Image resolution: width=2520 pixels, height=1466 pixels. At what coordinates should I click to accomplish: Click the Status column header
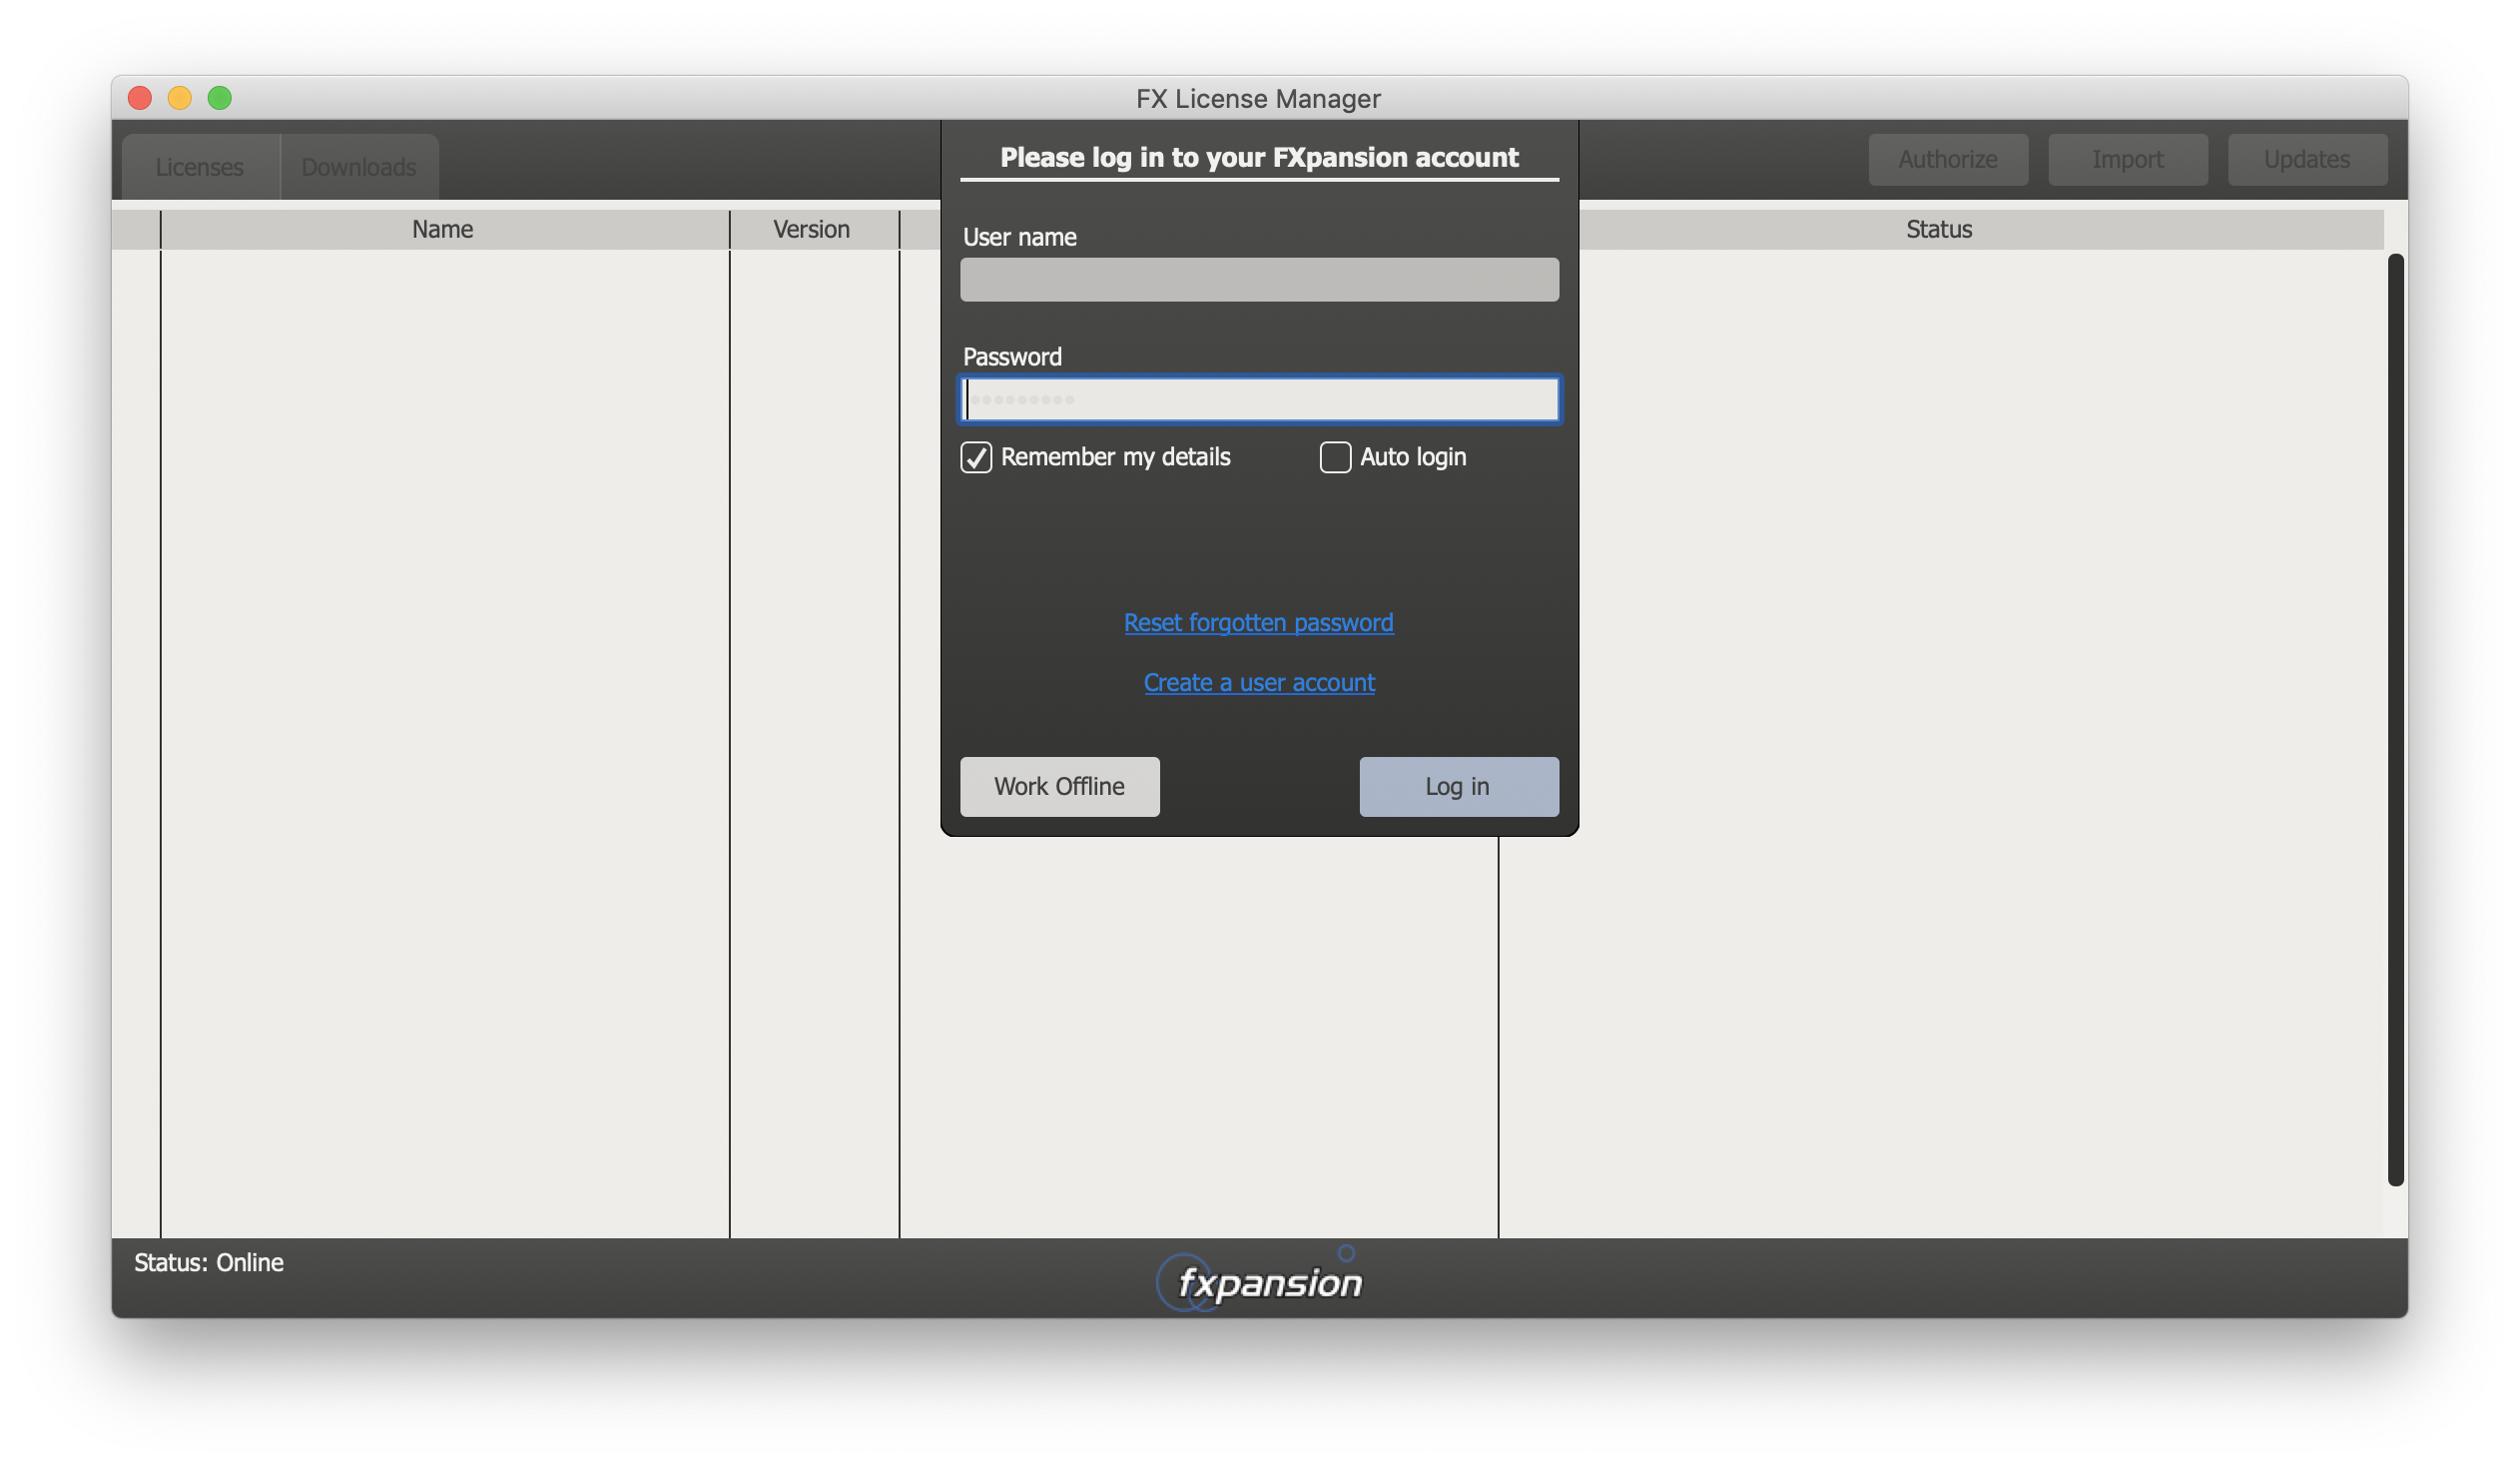pos(1938,229)
